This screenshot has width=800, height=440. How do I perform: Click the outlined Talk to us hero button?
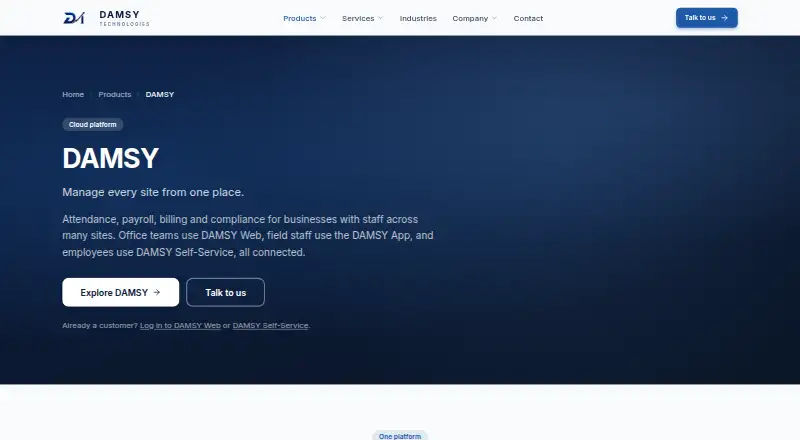click(226, 292)
